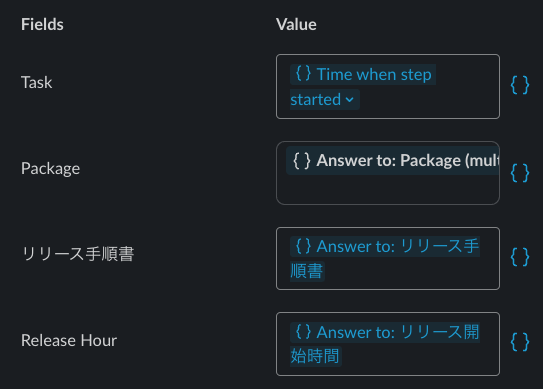
Task: Click the Package field label
Action: 51,169
